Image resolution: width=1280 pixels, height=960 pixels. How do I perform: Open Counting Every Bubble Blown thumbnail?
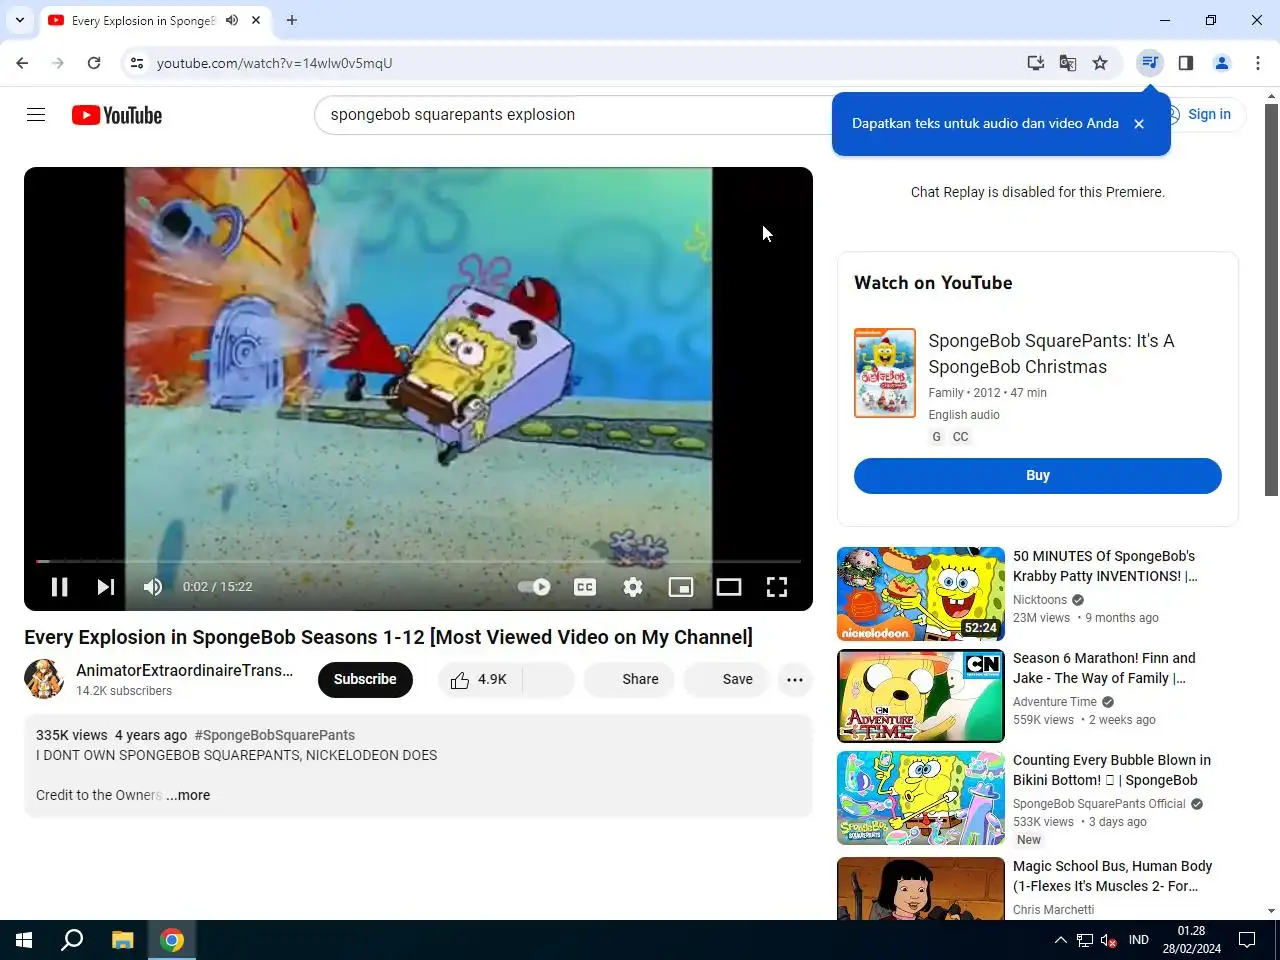[x=921, y=798]
